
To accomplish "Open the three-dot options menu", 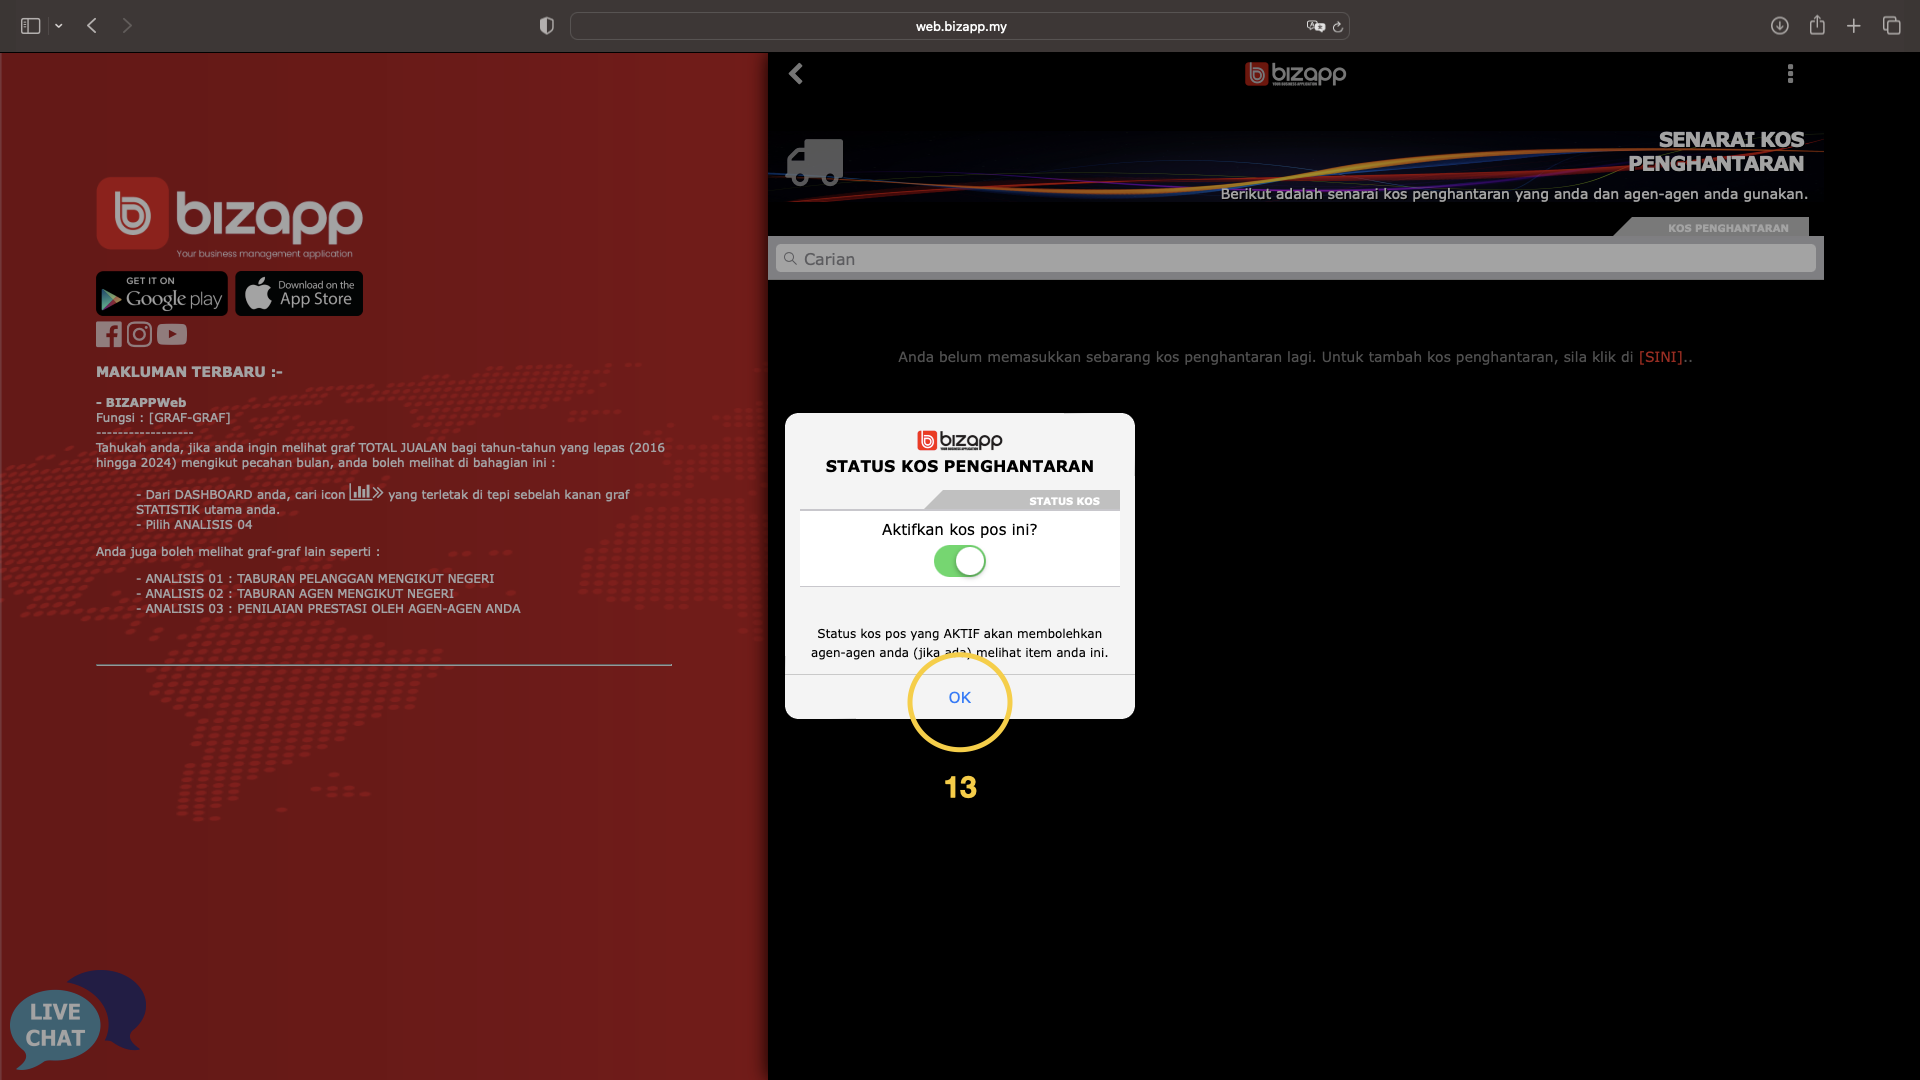I will pyautogui.click(x=1790, y=74).
